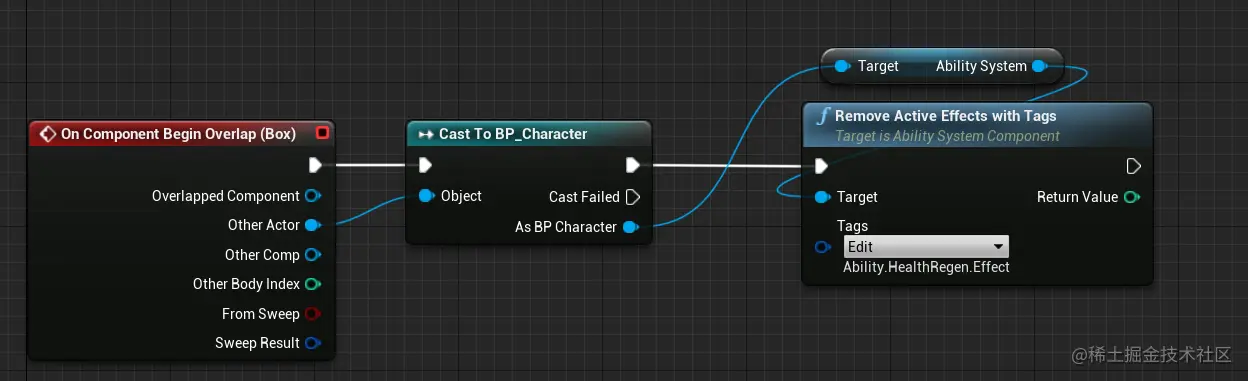Image resolution: width=1248 pixels, height=381 pixels.
Task: Click the Other Body Index green pin
Action: 312,284
